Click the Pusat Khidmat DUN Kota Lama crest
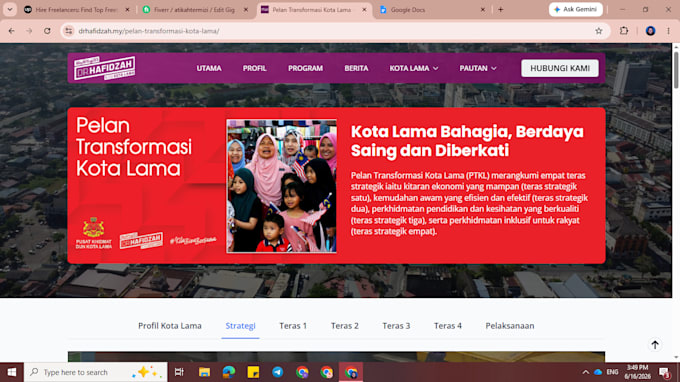 click(x=94, y=233)
